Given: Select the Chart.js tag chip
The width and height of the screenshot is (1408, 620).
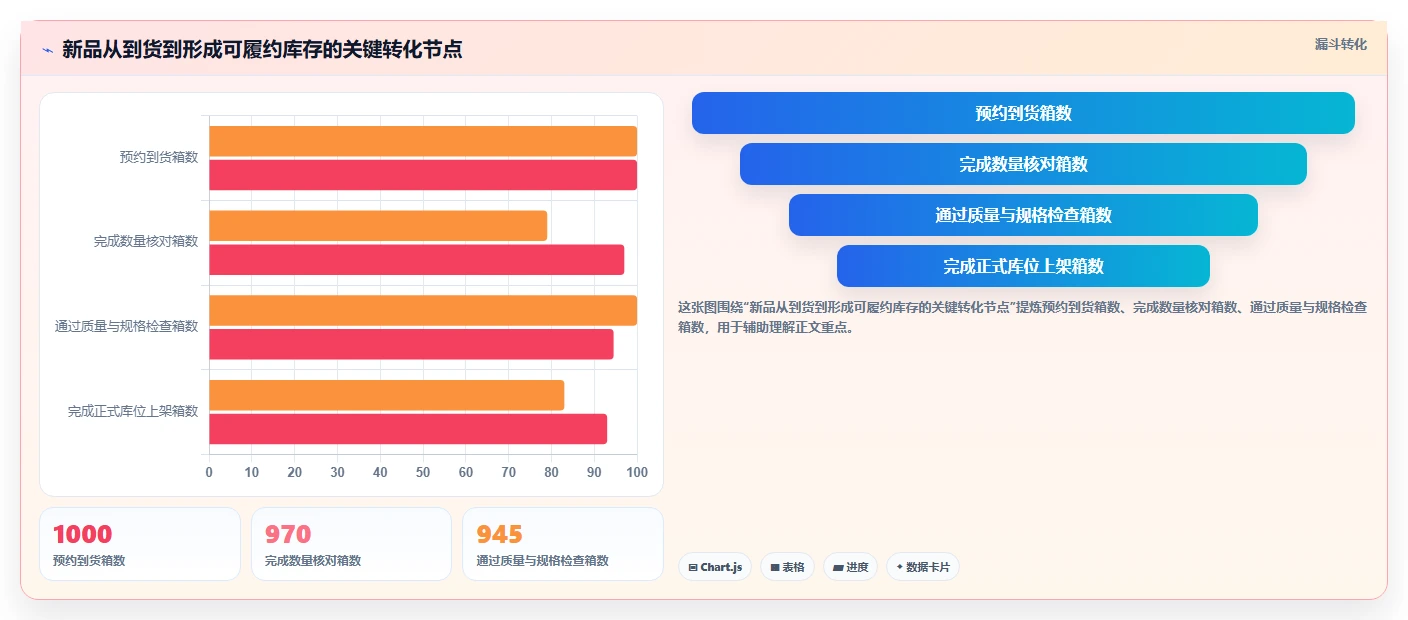Looking at the screenshot, I should click(715, 567).
